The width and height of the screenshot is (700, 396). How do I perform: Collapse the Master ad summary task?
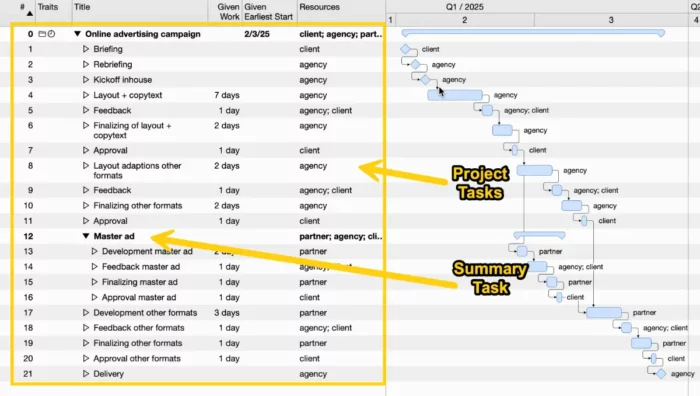[86, 236]
